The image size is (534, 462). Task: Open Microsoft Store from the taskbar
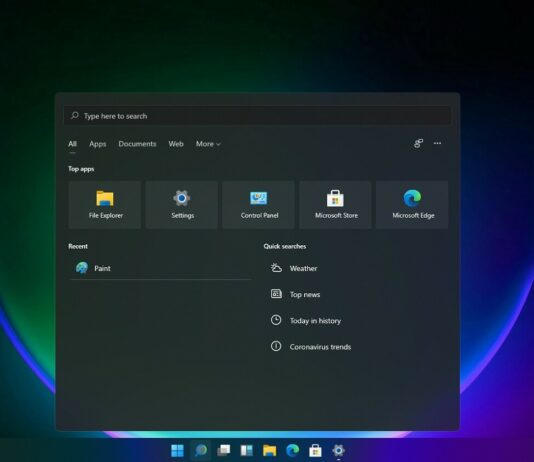point(315,450)
